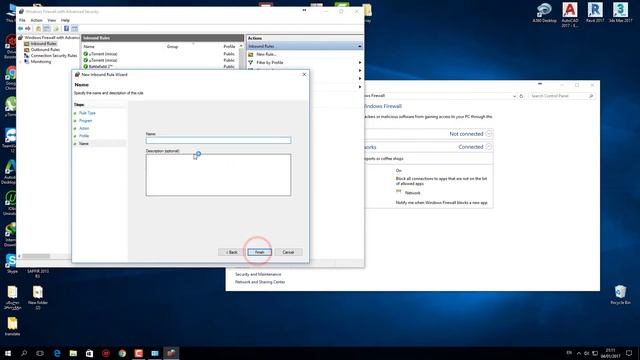Select the Name step in wizard
This screenshot has width=640, height=360.
point(84,144)
